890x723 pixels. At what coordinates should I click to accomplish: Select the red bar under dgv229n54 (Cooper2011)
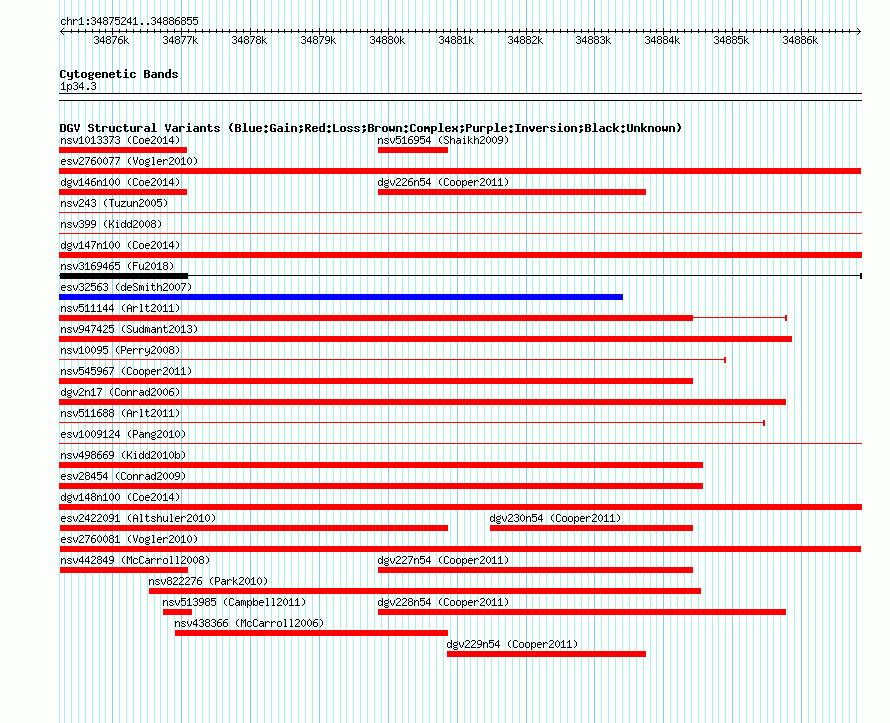547,654
